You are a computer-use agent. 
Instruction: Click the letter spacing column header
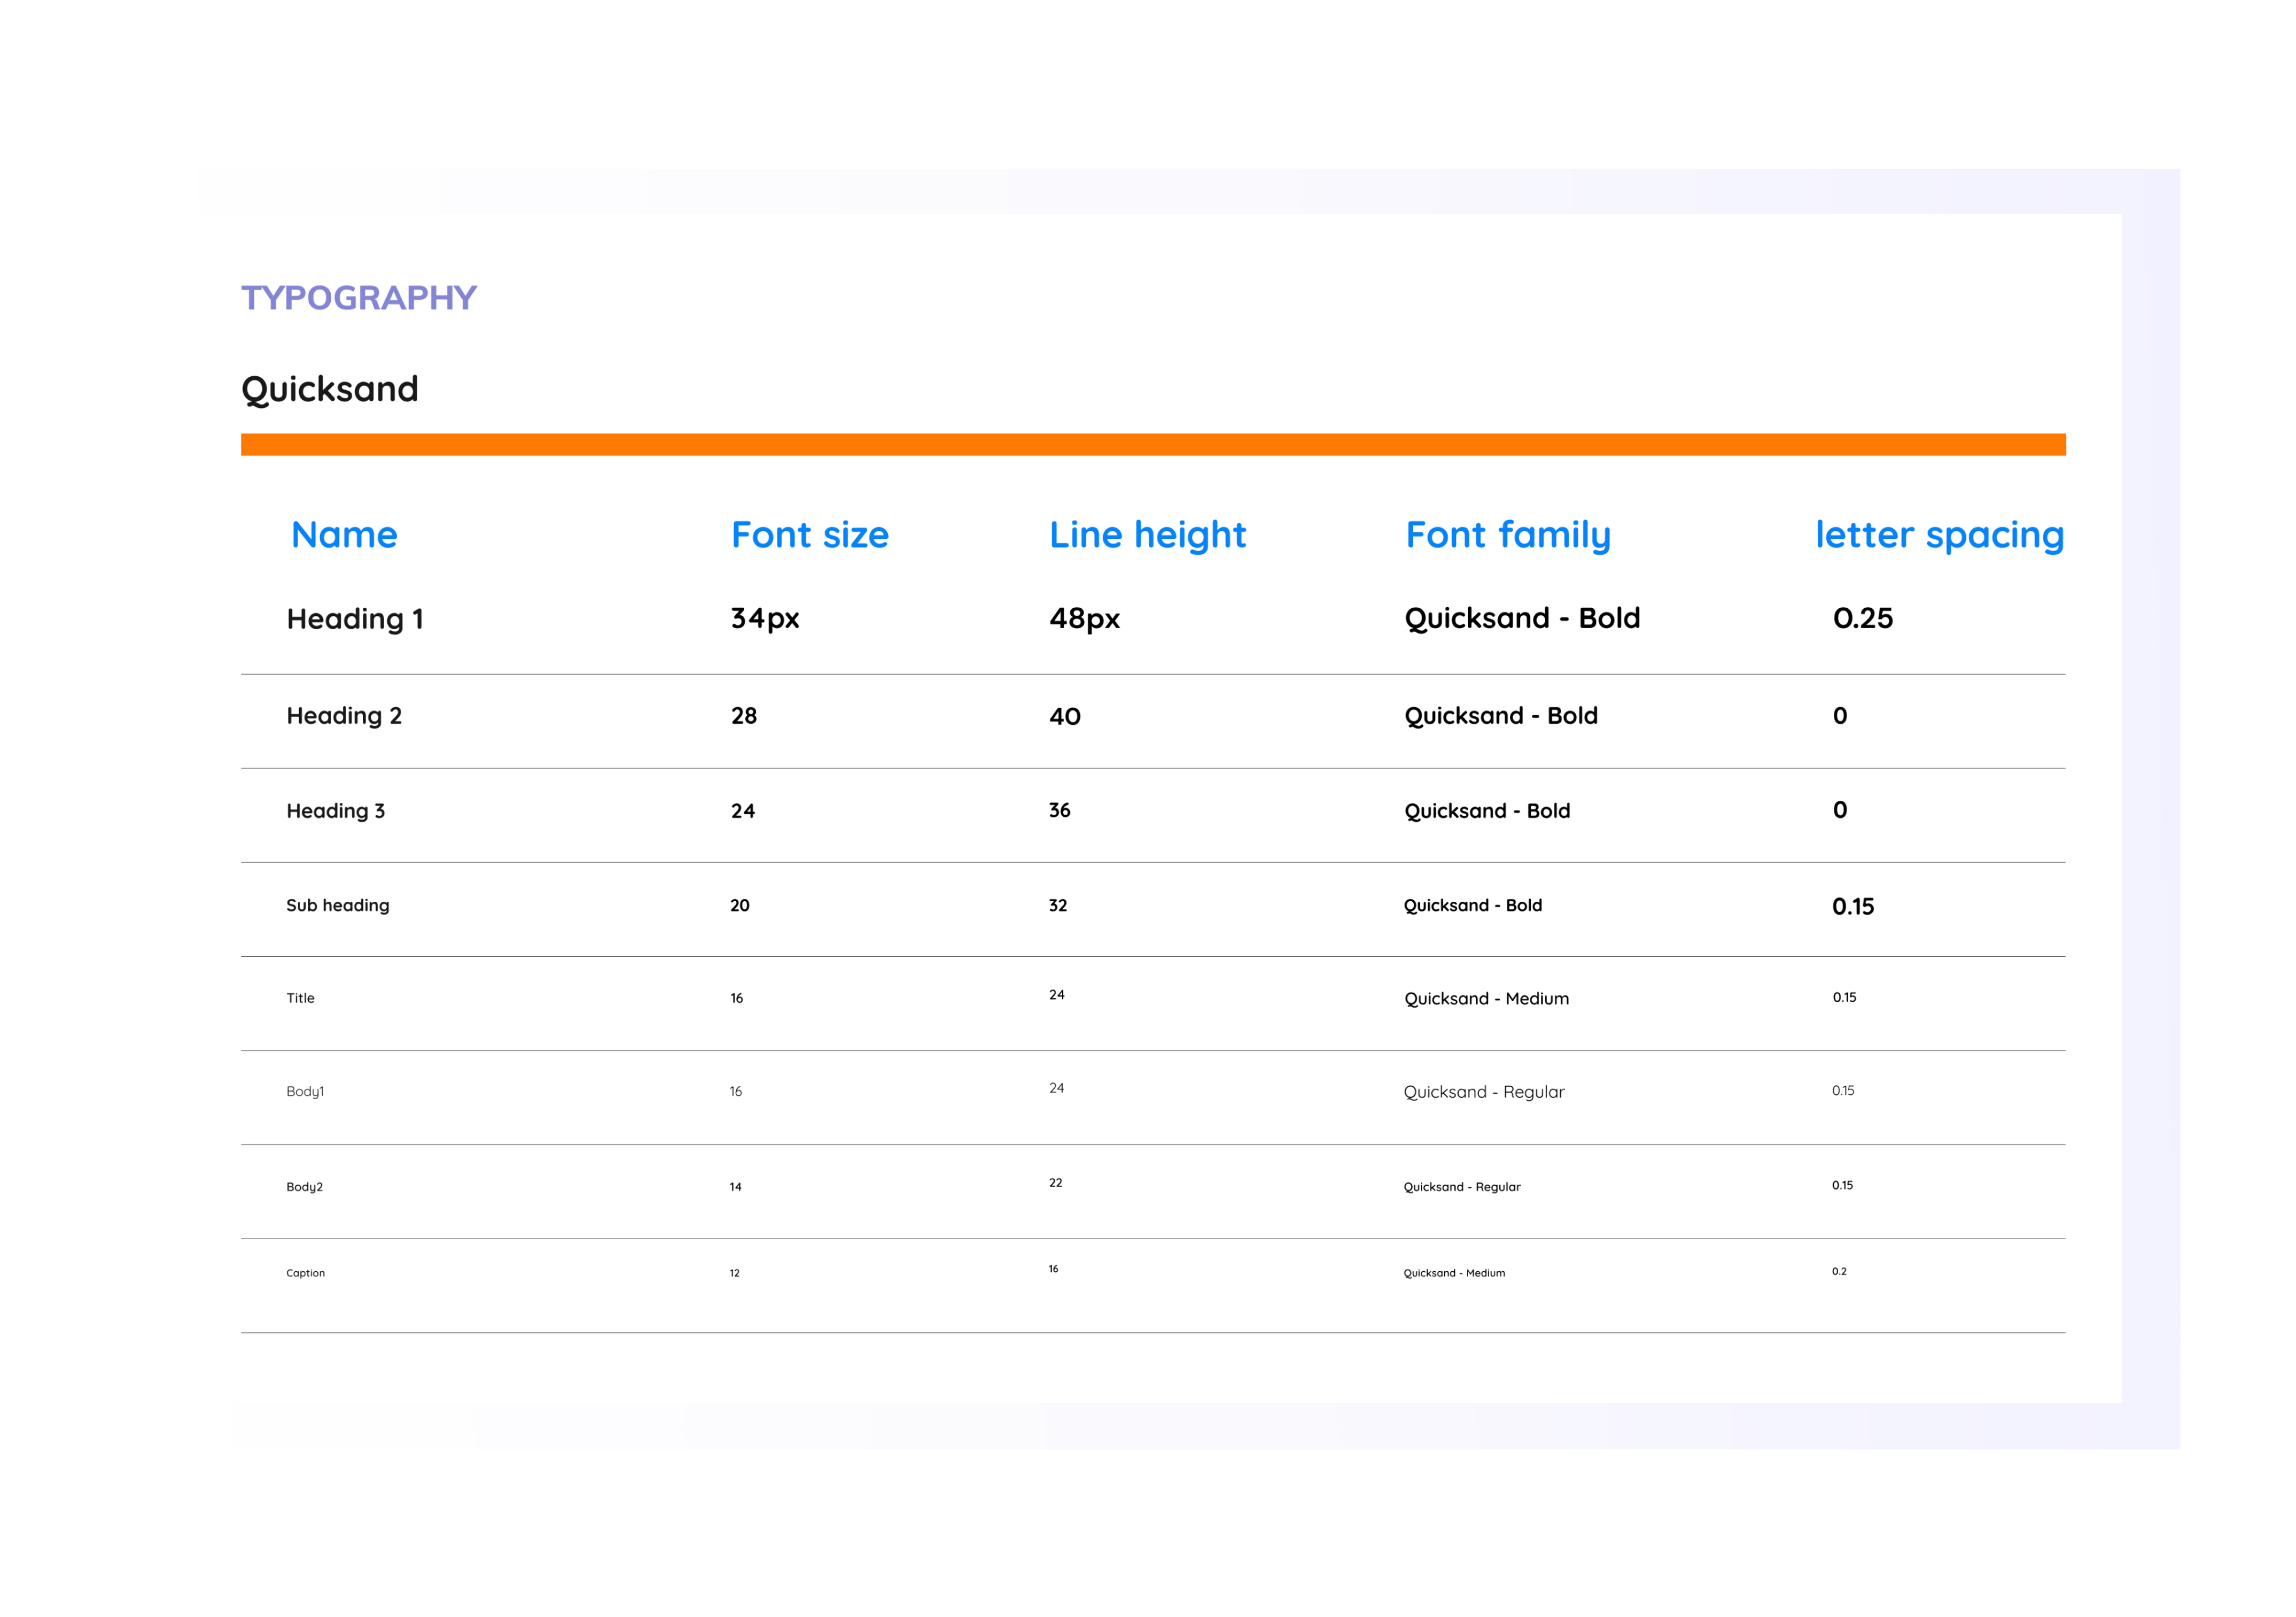(x=1939, y=535)
